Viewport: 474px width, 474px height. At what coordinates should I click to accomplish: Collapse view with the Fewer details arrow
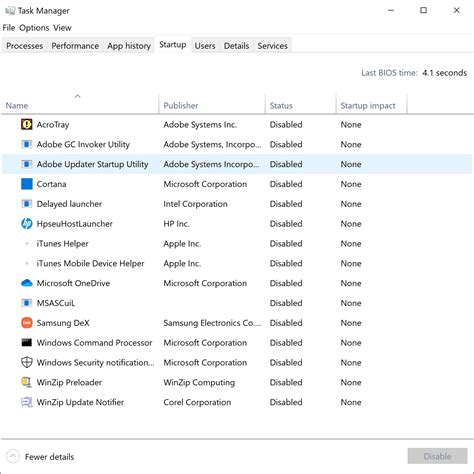coord(13,456)
